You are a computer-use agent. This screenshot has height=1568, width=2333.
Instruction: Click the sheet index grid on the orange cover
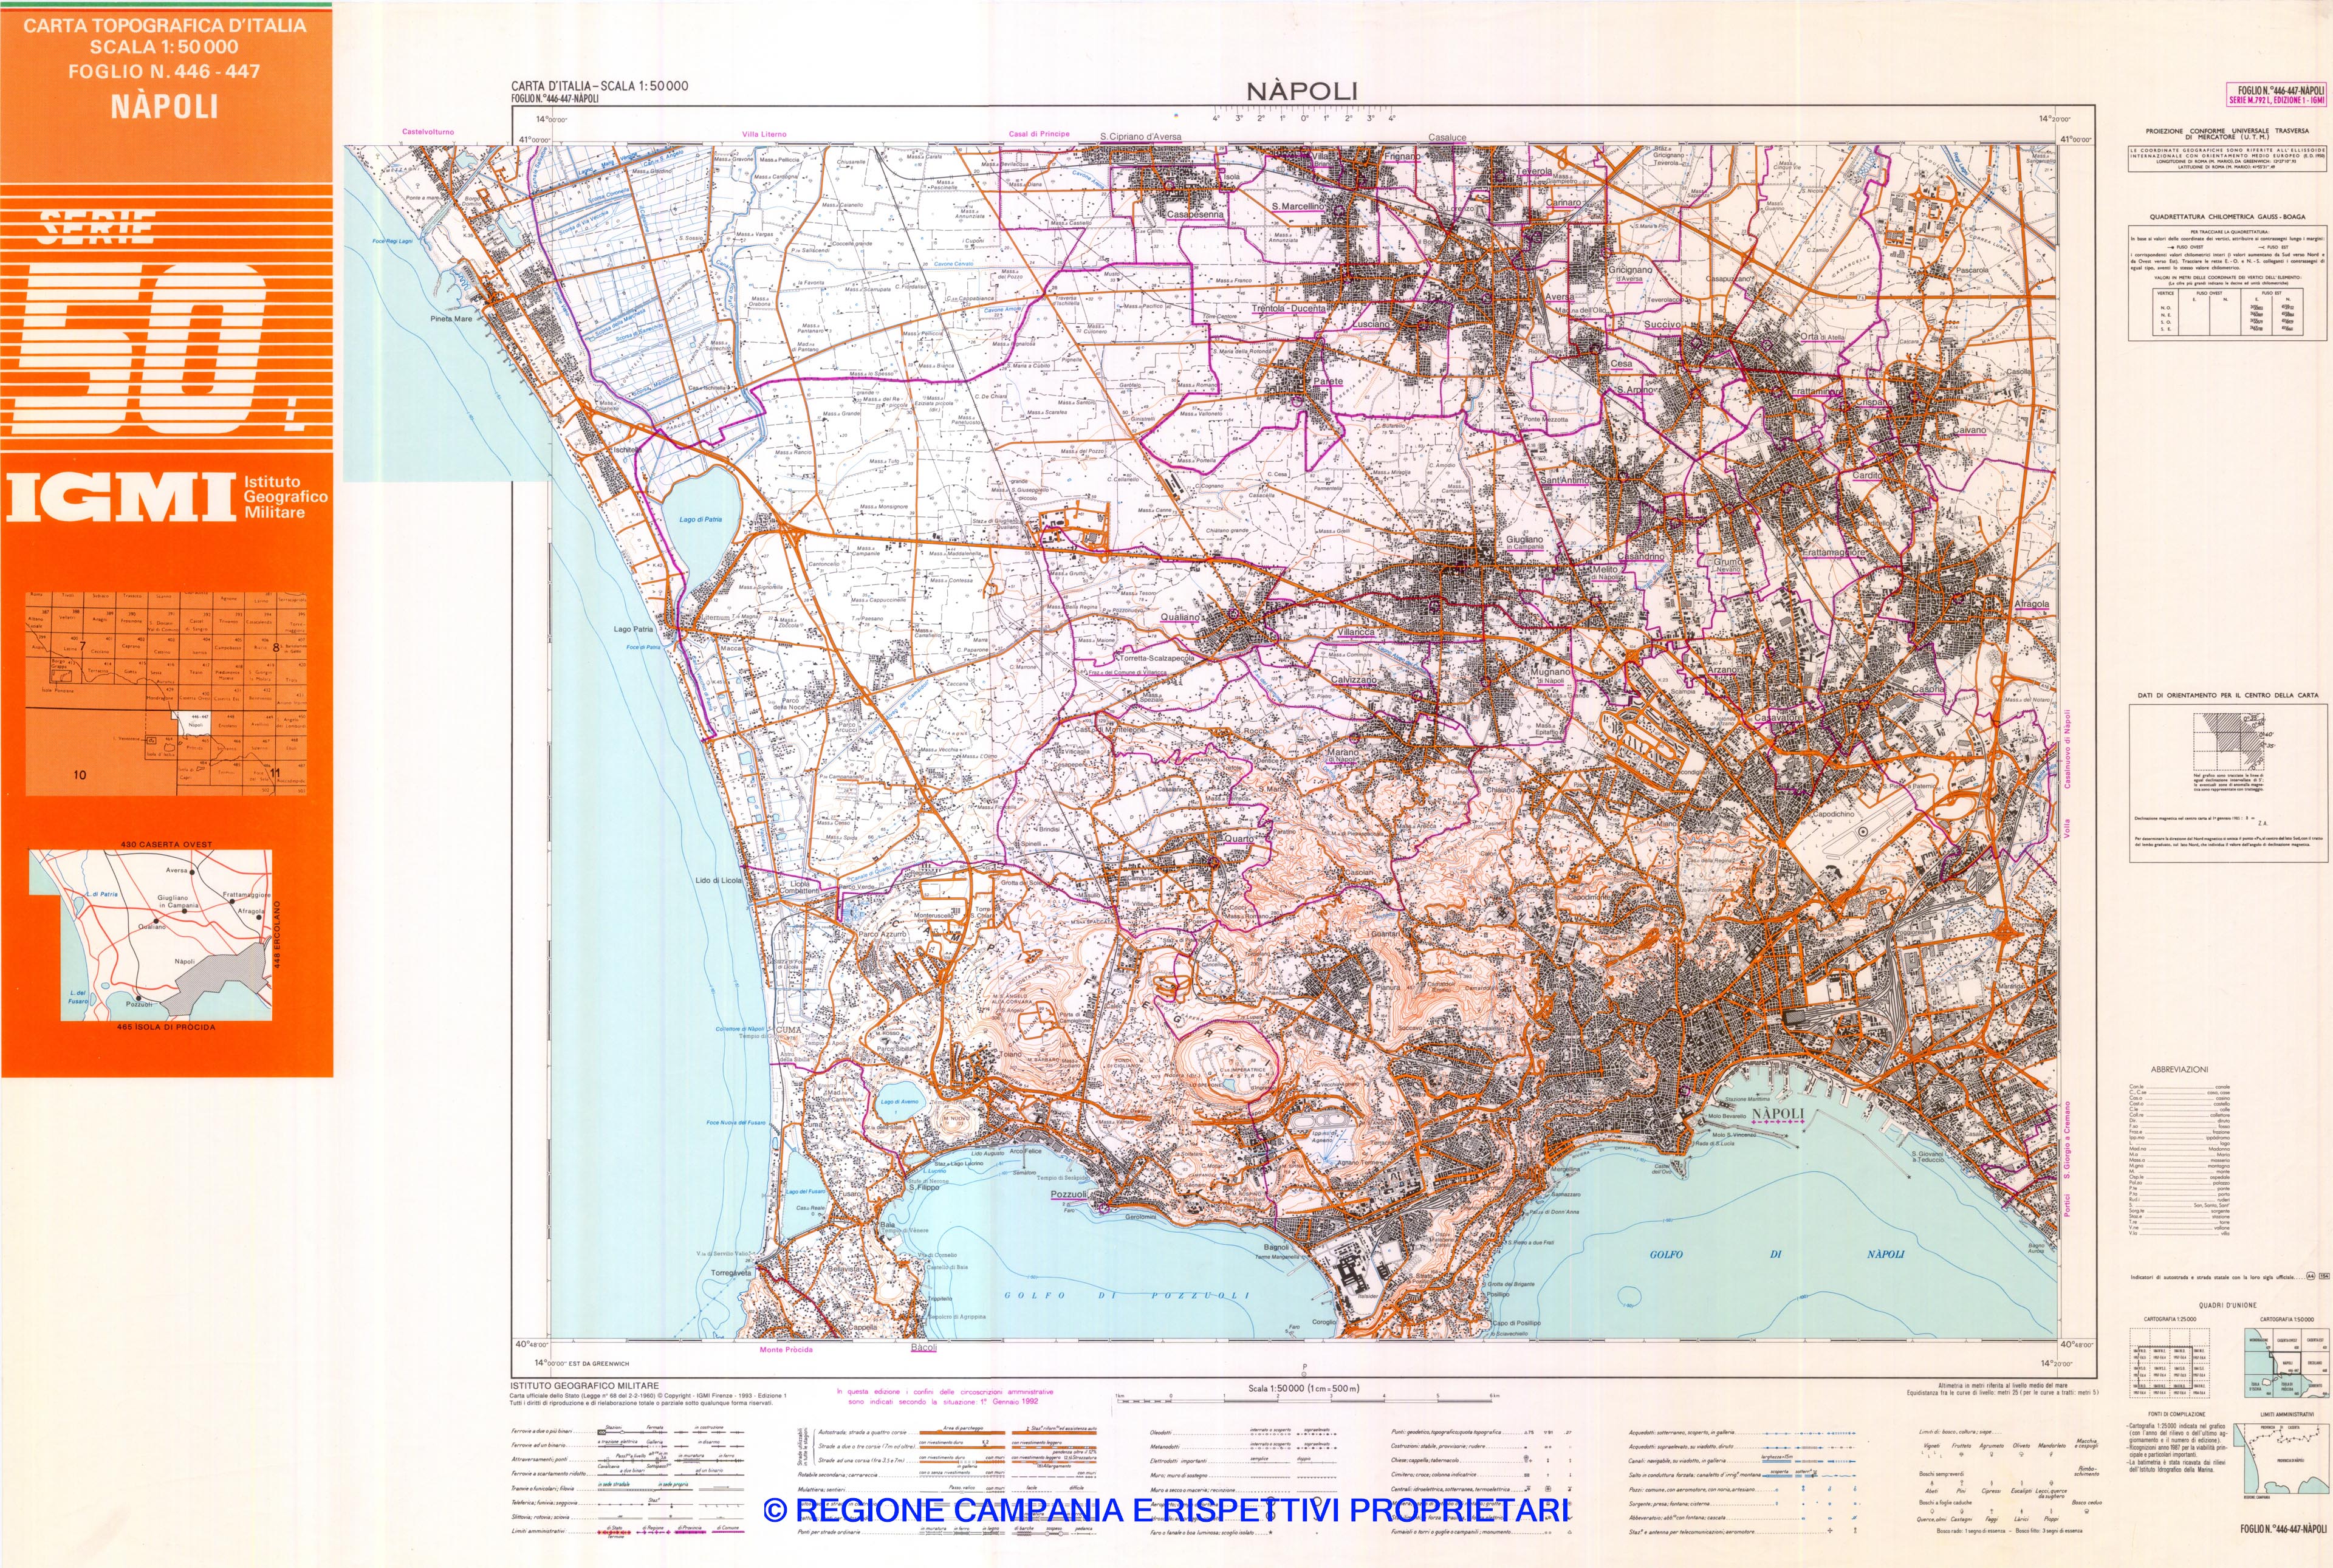coord(166,694)
